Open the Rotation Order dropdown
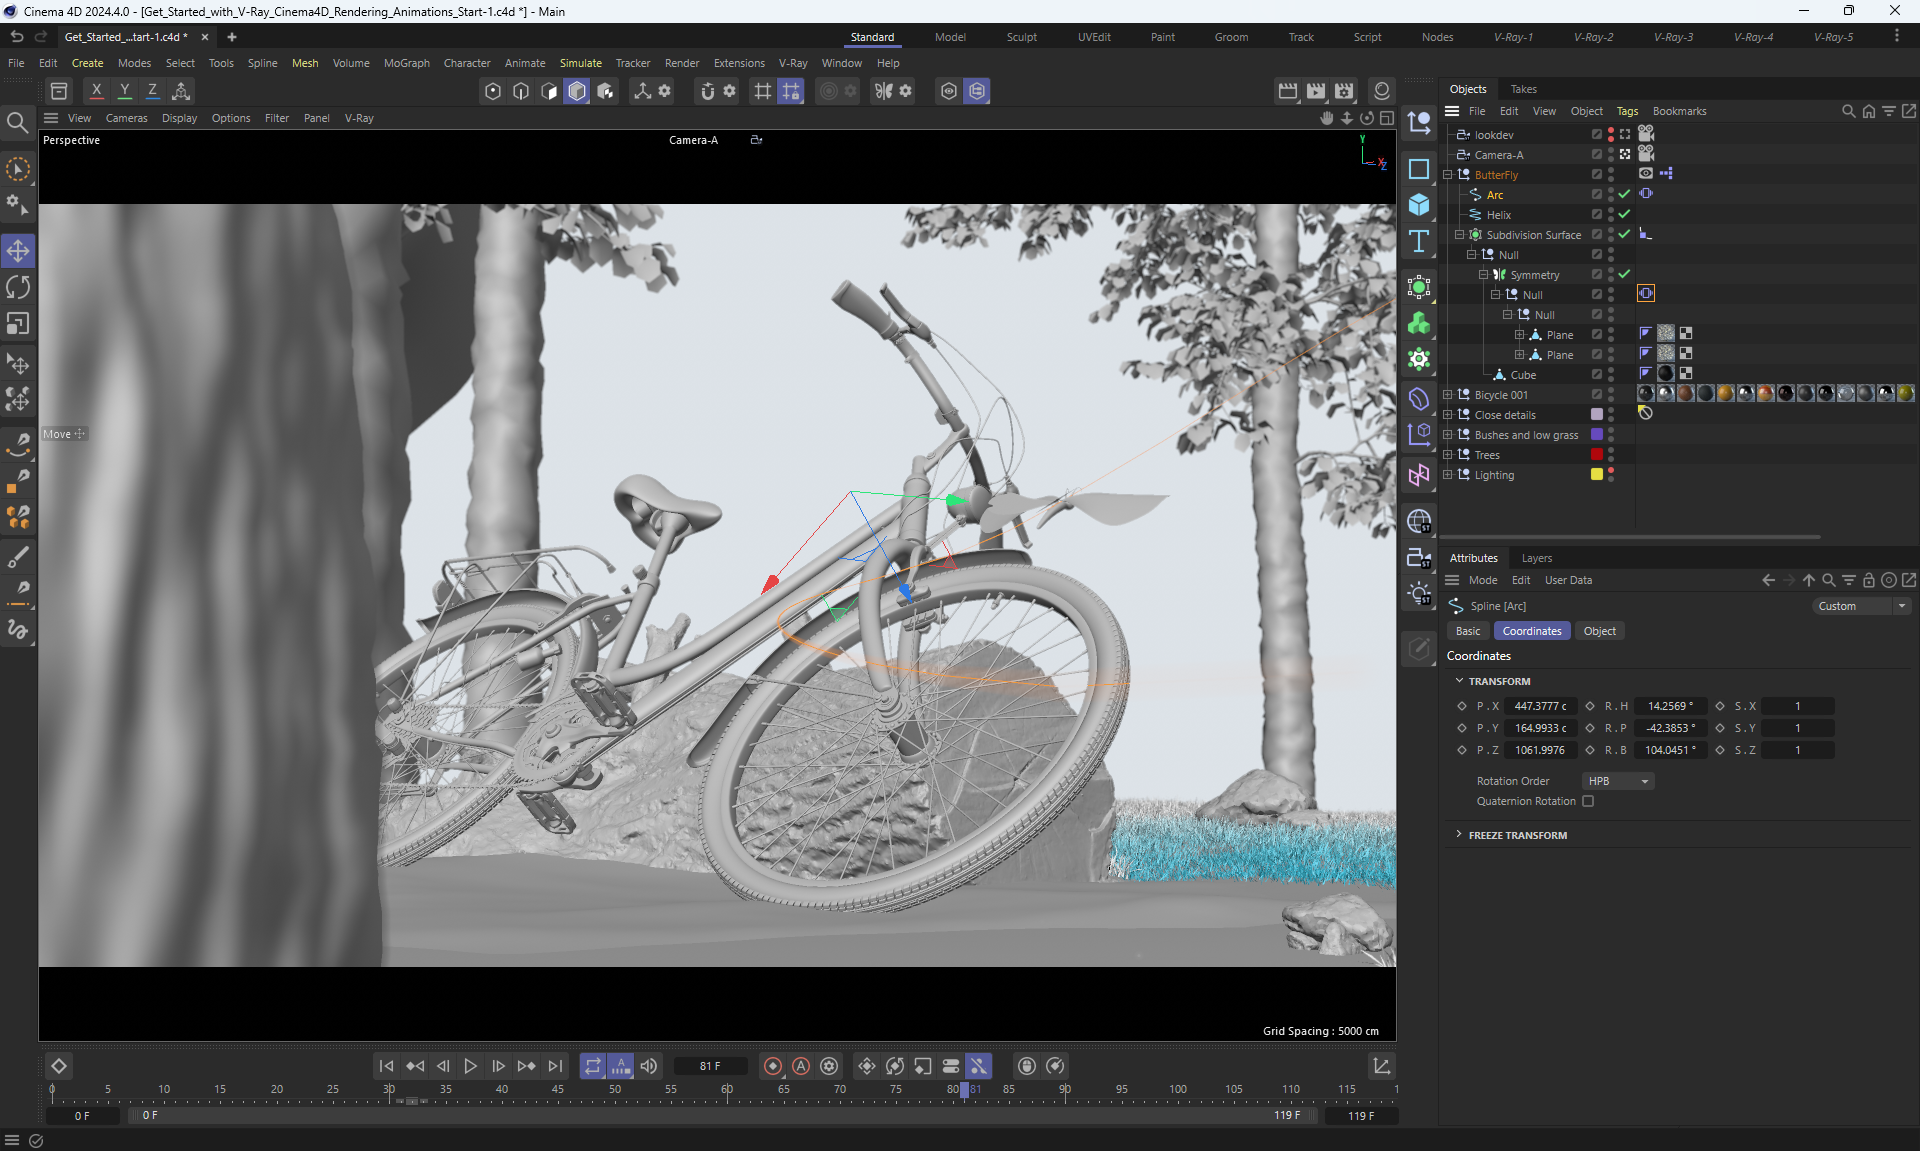 1618,781
